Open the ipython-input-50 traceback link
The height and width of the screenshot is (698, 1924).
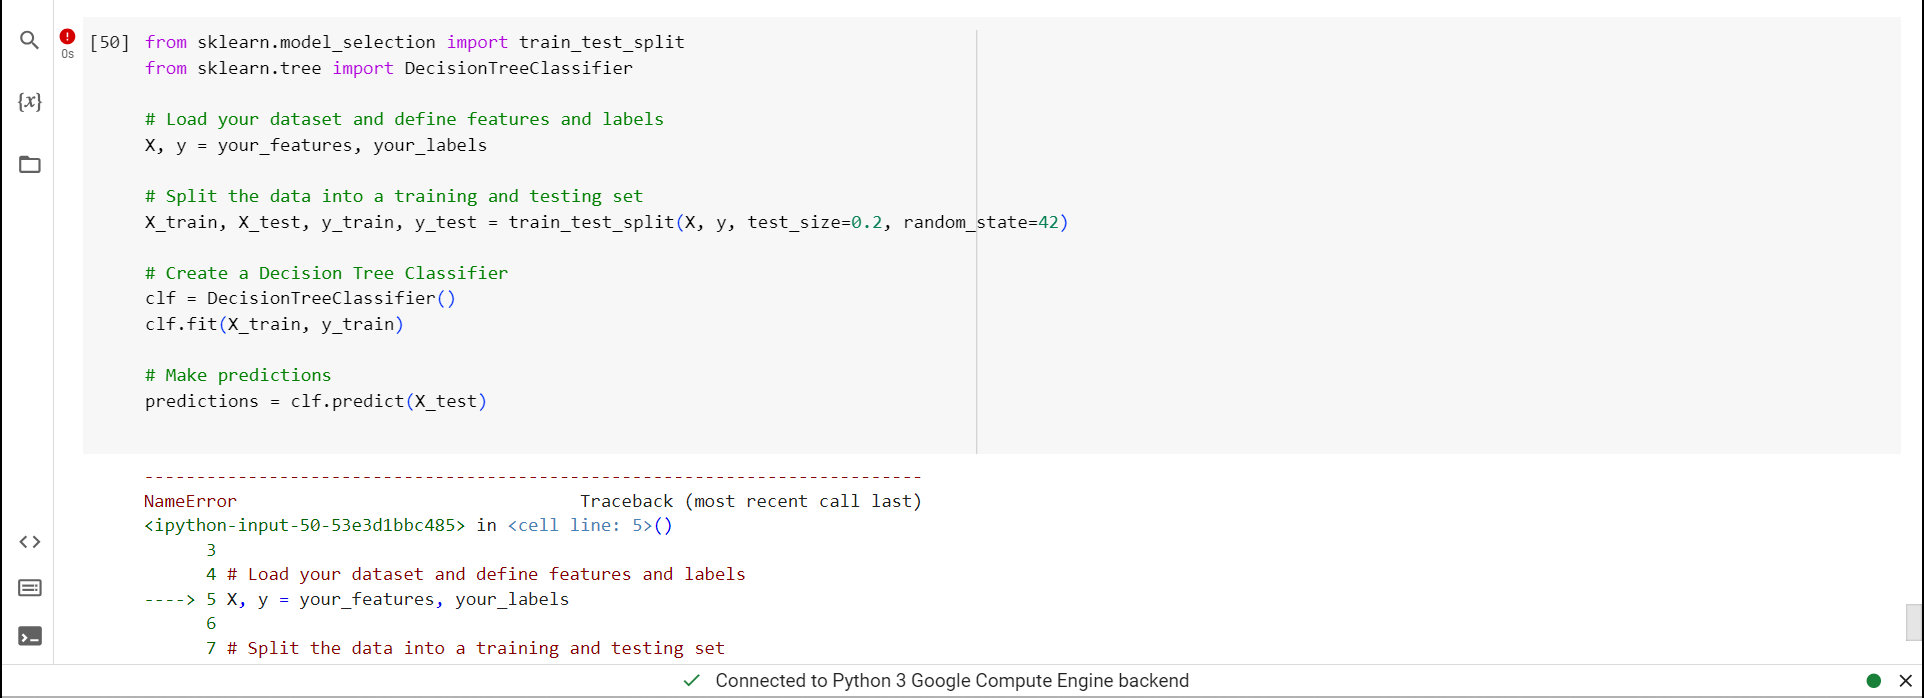(x=305, y=525)
